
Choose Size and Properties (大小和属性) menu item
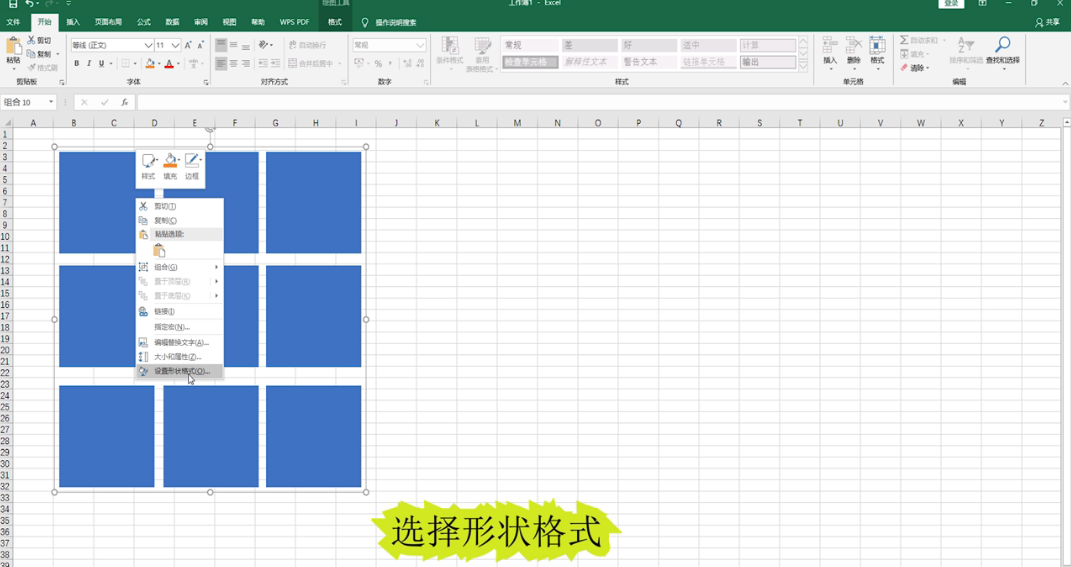click(x=180, y=357)
